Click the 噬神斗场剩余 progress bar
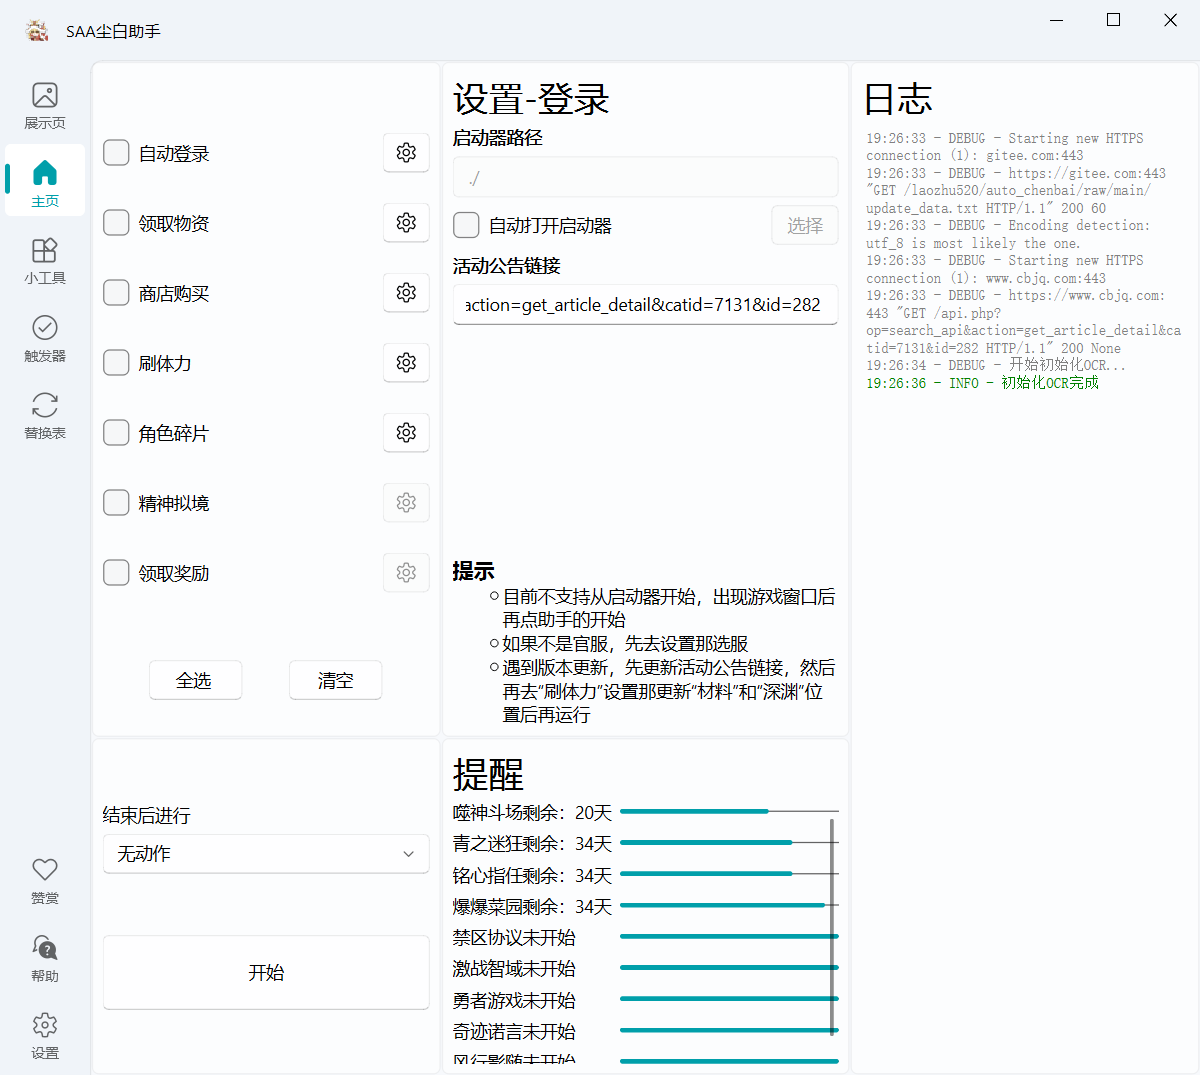The width and height of the screenshot is (1200, 1075). [729, 811]
